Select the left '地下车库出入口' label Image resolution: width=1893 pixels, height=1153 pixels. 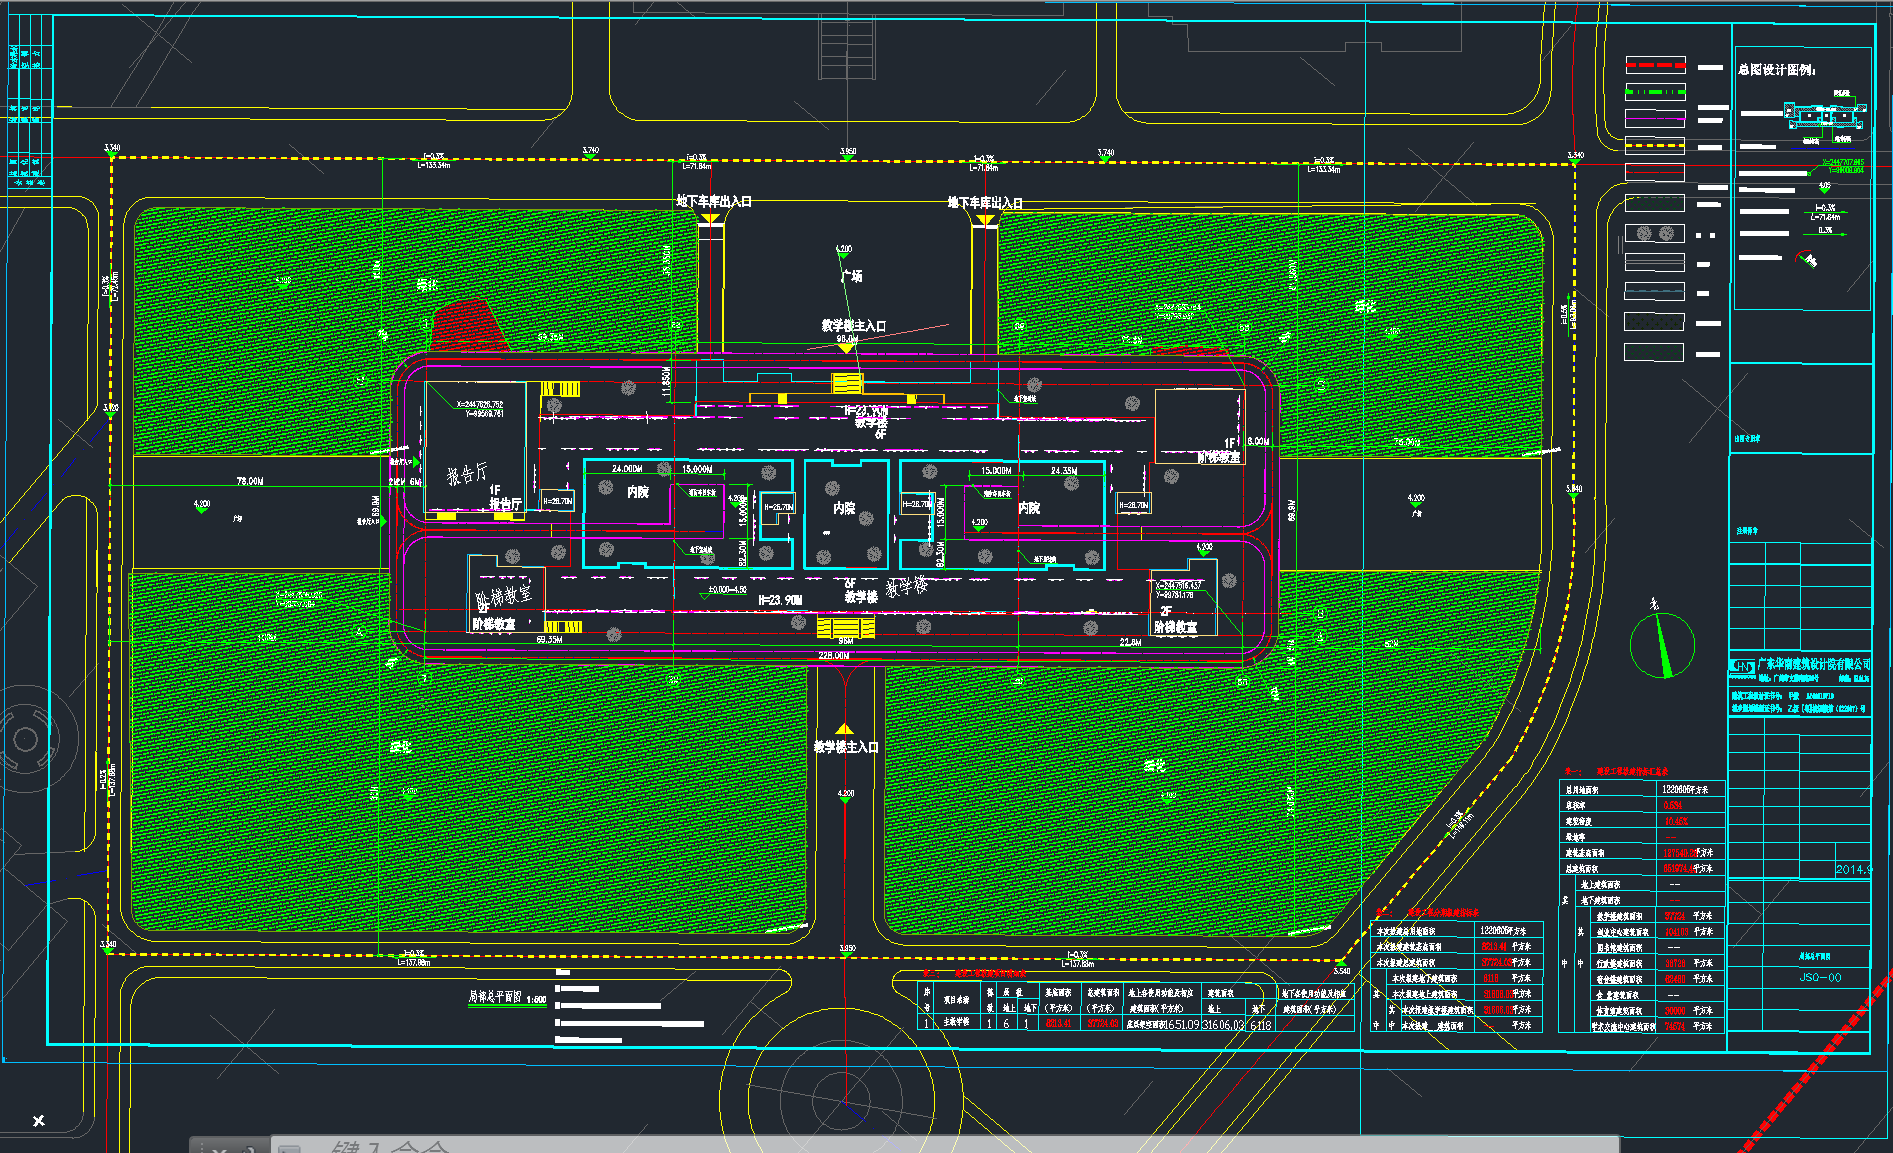click(x=714, y=202)
